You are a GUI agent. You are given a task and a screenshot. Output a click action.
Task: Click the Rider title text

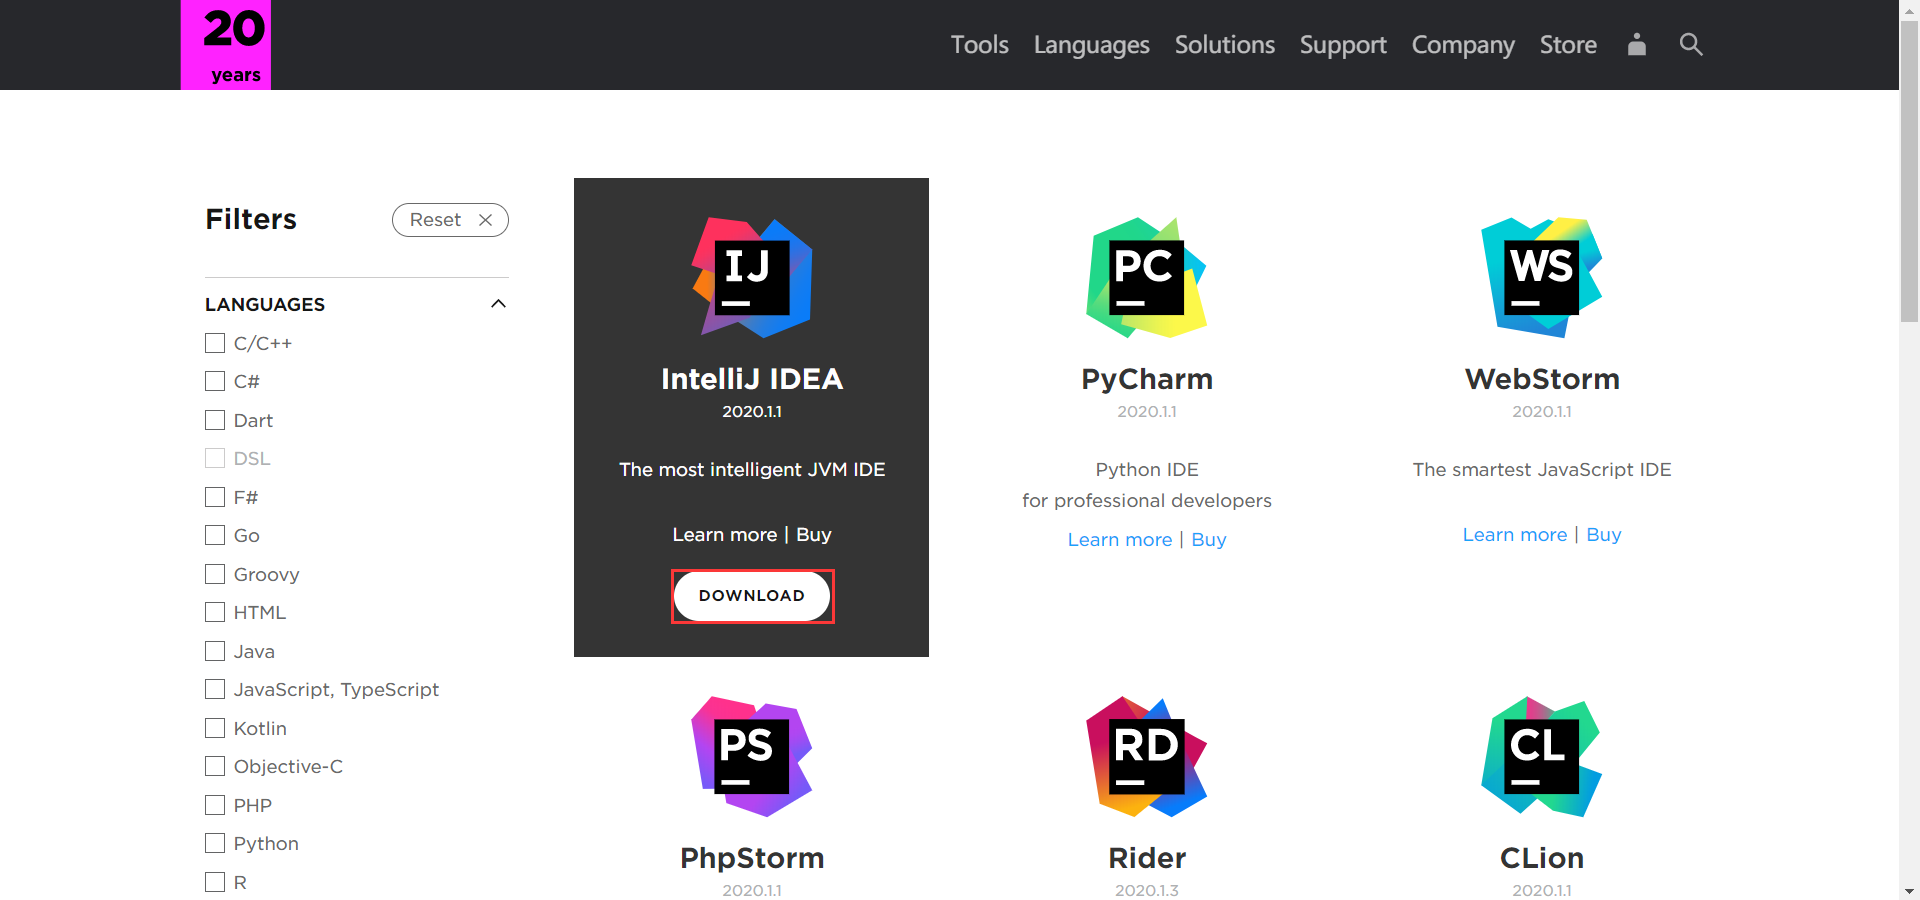coord(1147,858)
